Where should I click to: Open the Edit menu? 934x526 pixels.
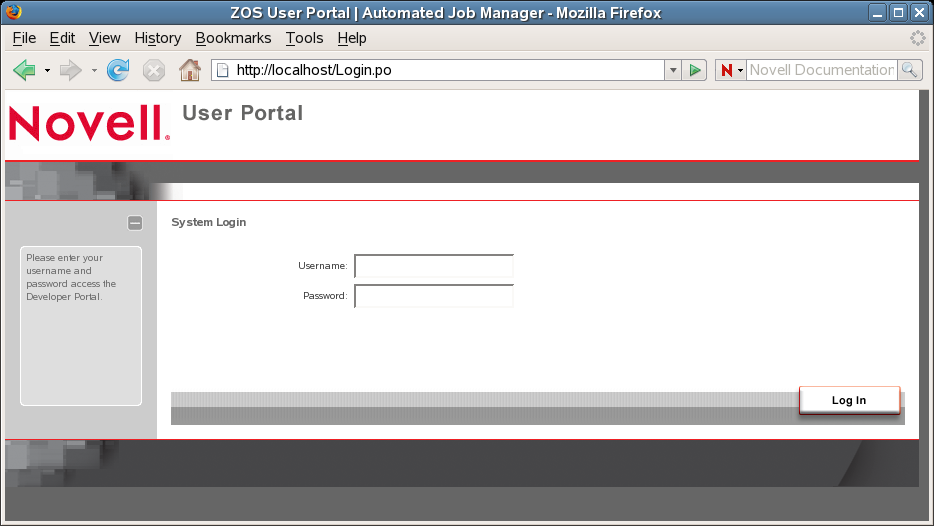[62, 38]
